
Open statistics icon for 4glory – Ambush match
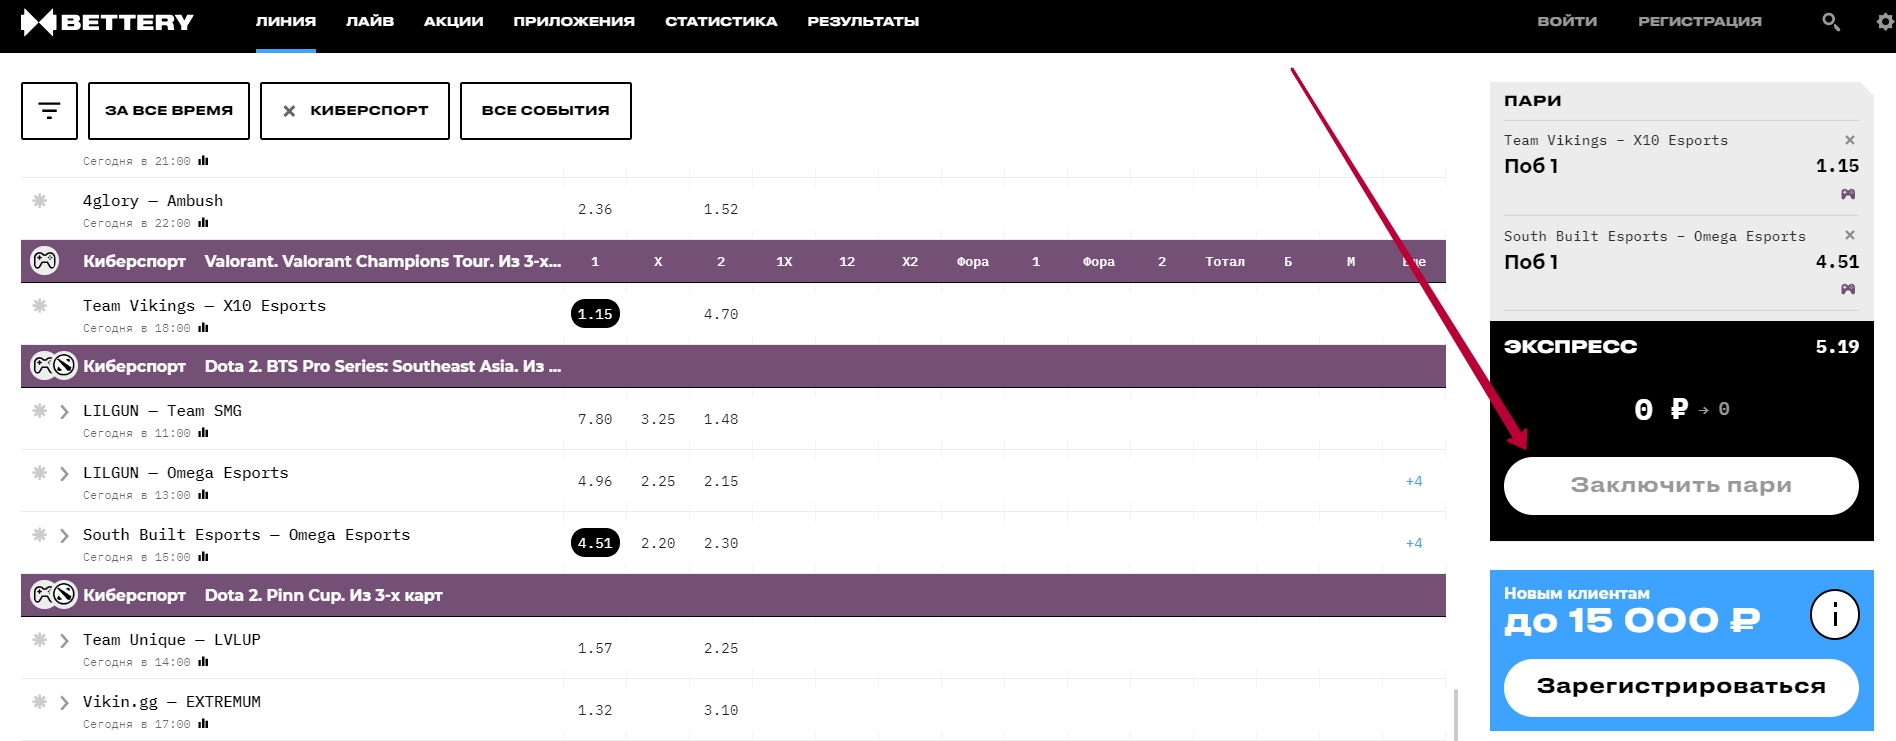pyautogui.click(x=204, y=223)
